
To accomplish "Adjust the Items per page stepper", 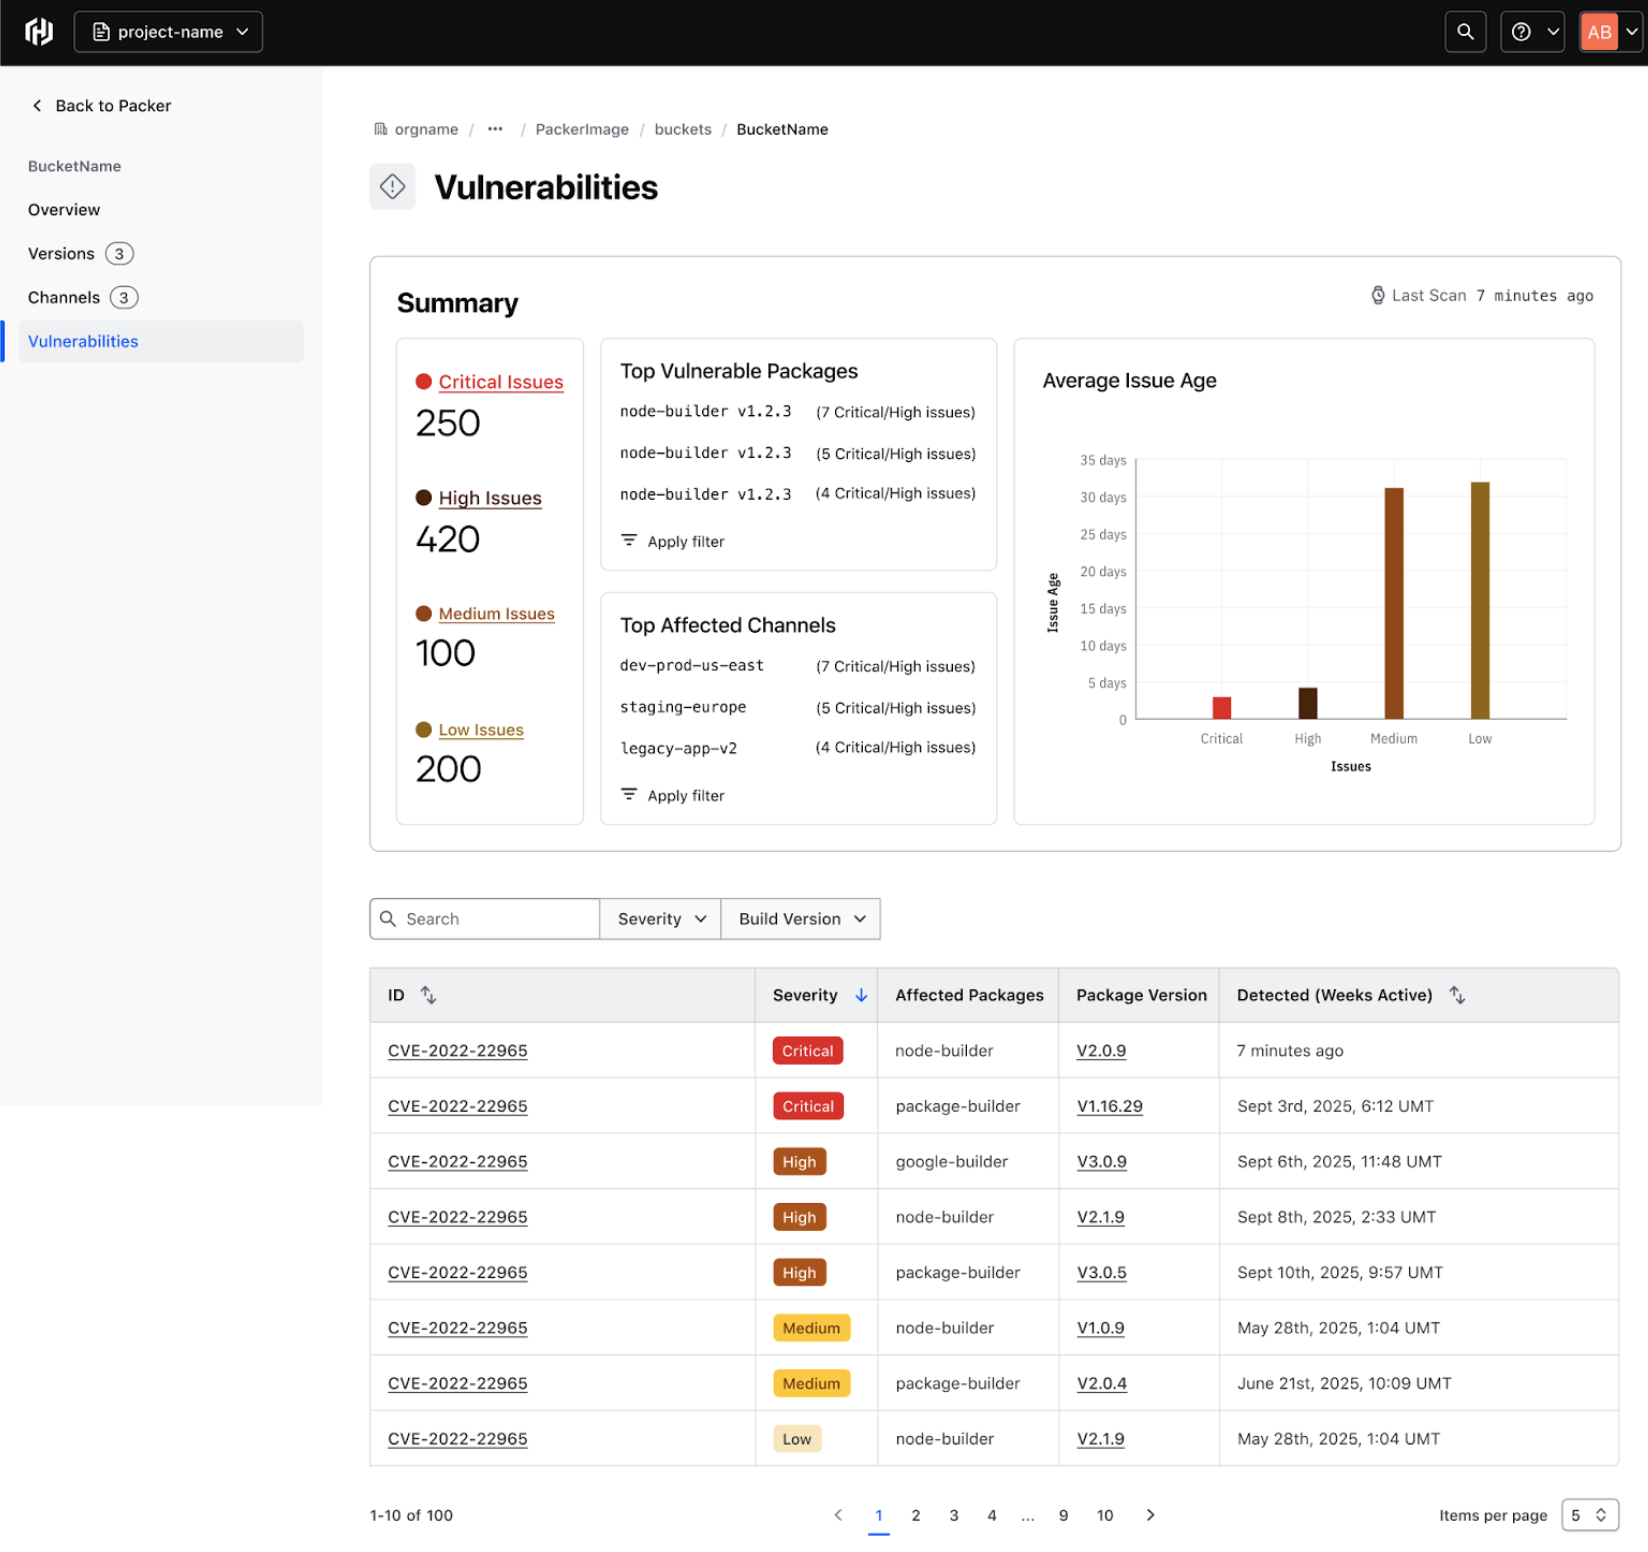I will pos(1589,1515).
